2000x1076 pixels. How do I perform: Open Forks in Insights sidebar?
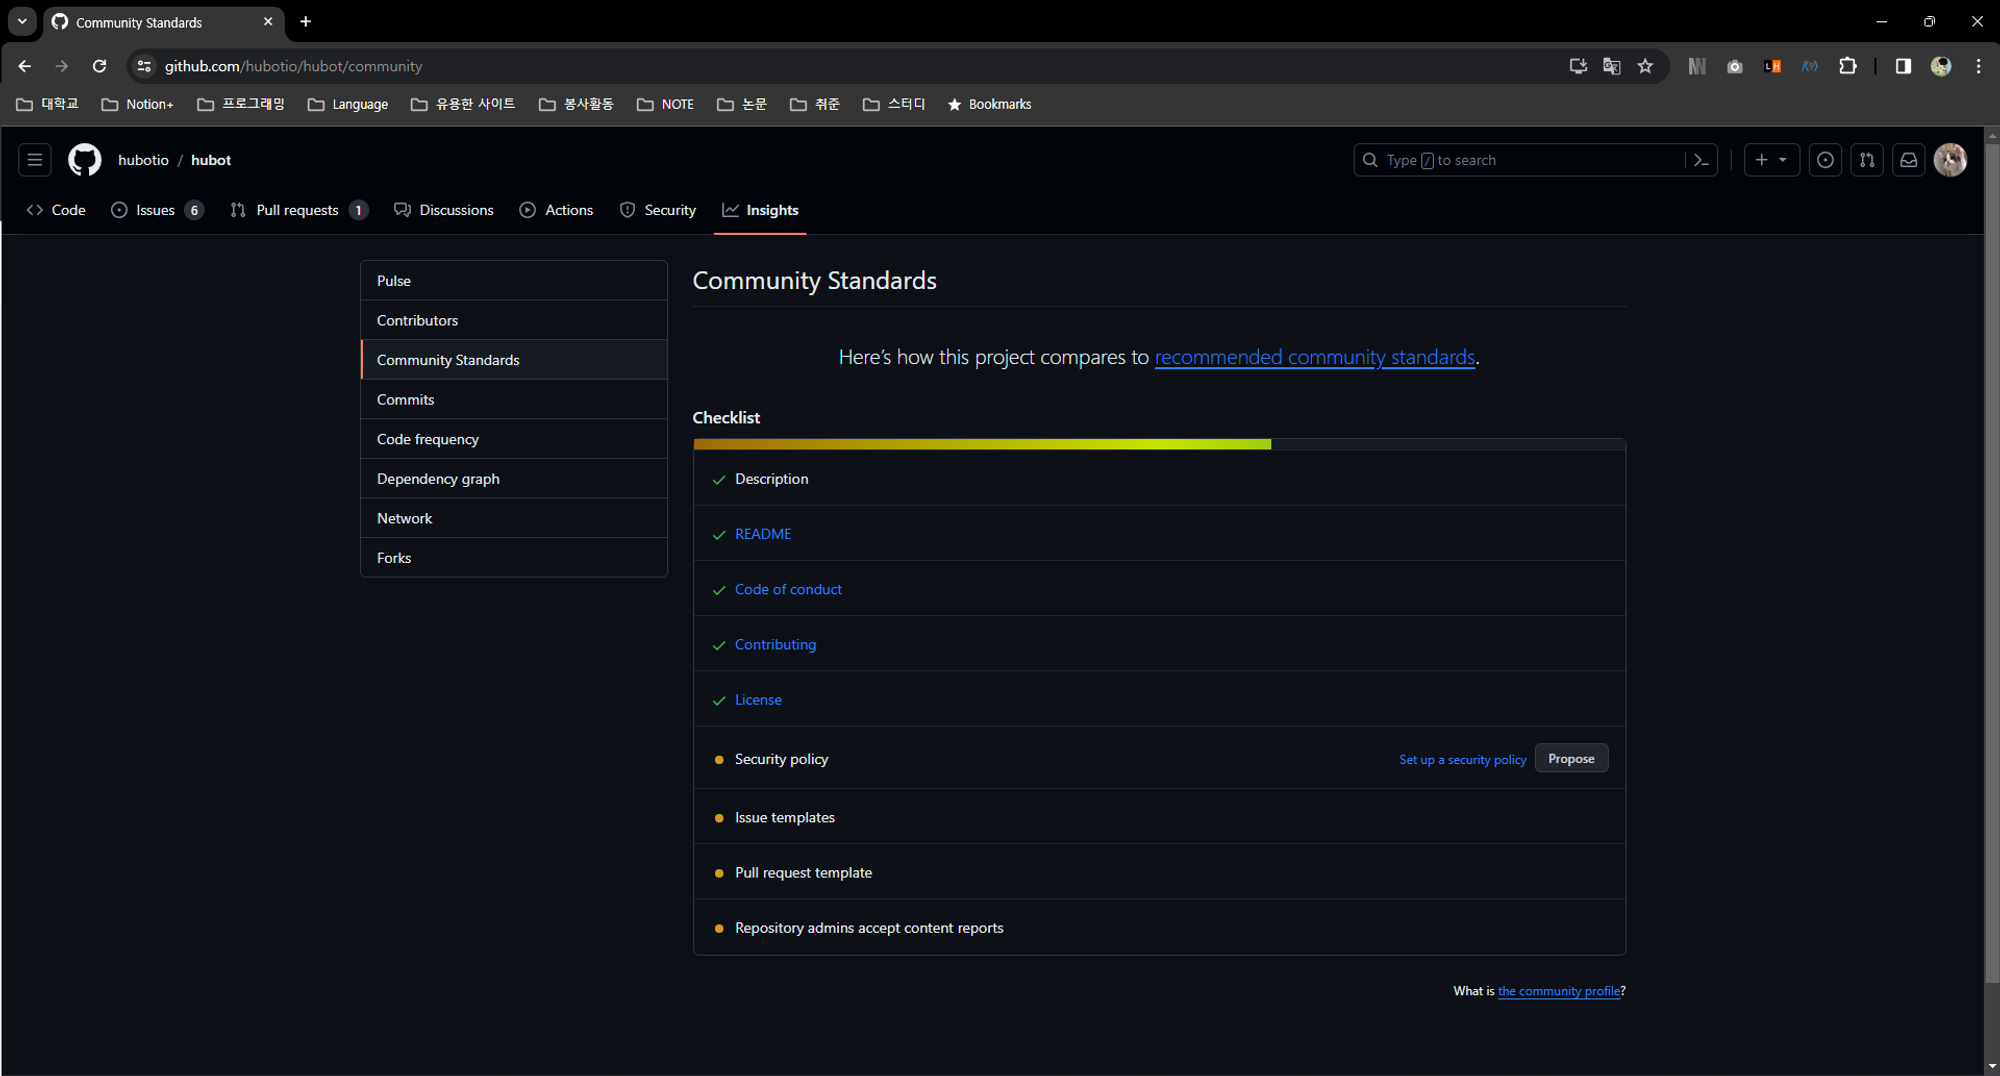(x=514, y=558)
